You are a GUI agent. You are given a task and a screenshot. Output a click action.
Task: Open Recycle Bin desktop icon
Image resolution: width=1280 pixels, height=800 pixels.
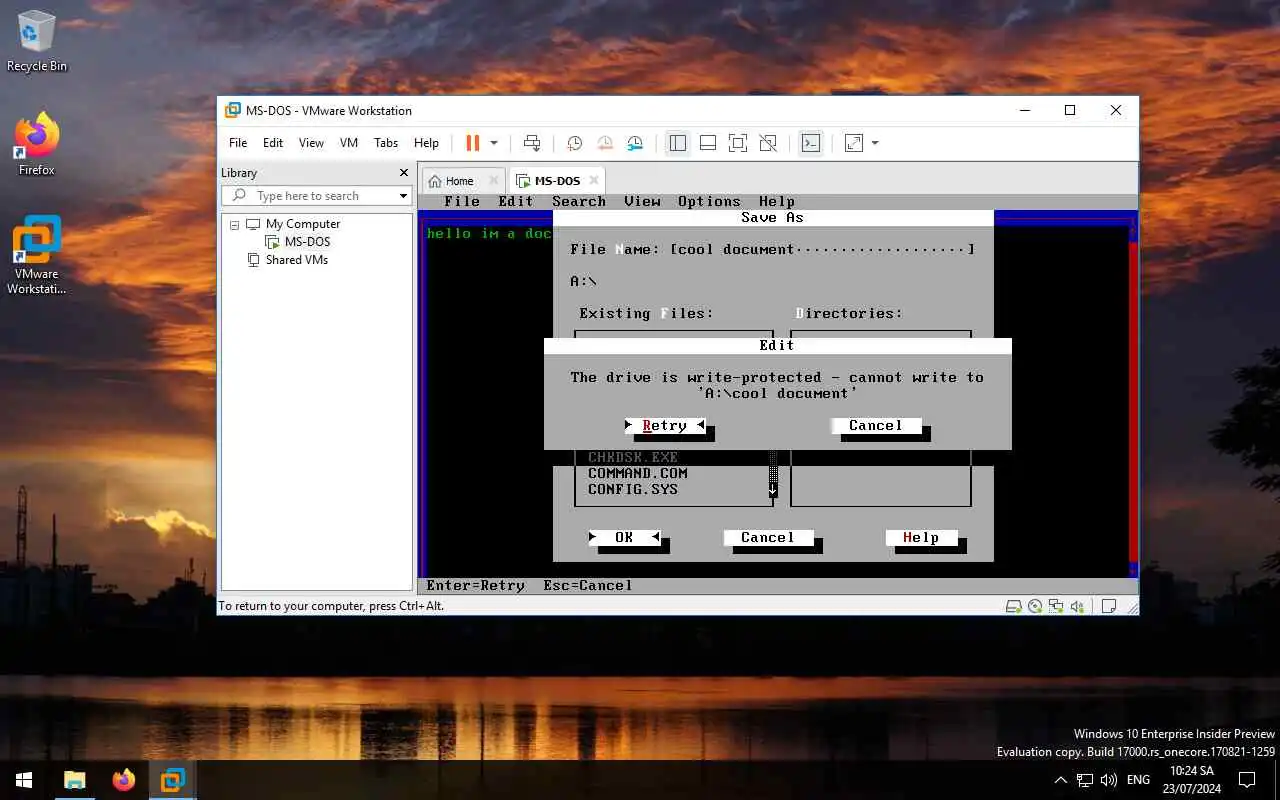(x=37, y=42)
